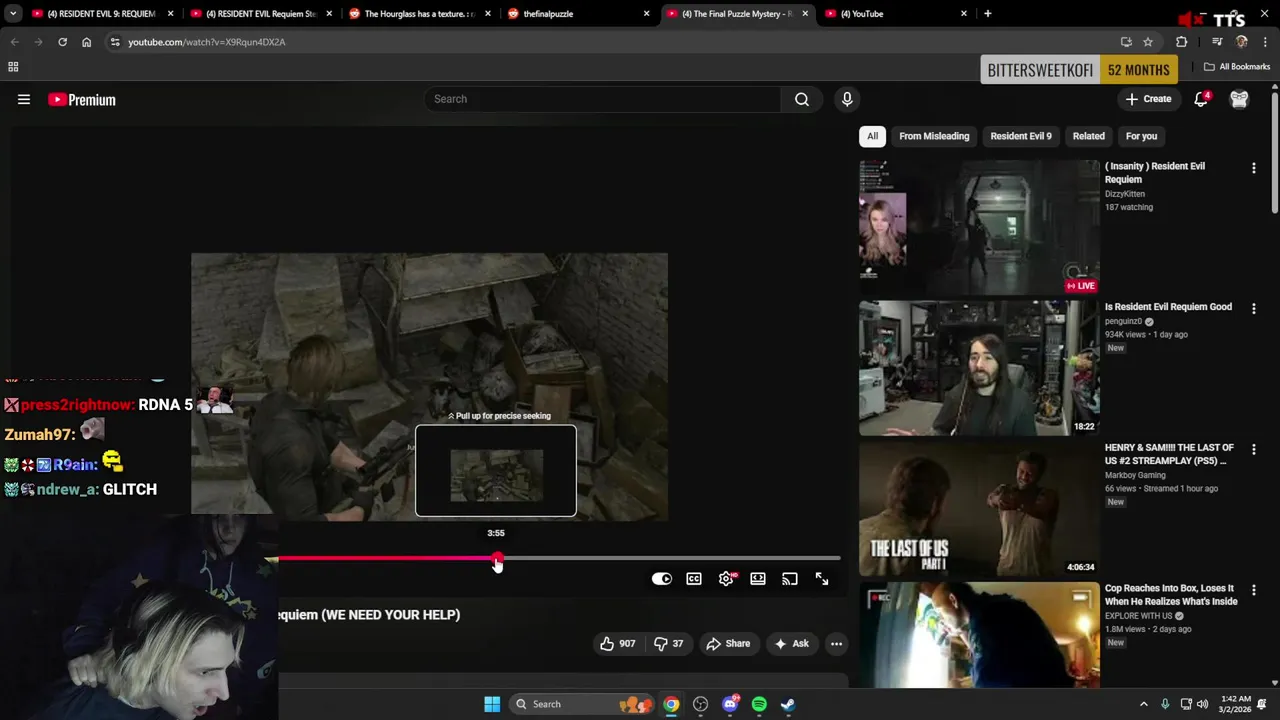Open Chrome three-dot menu

coord(1265,42)
